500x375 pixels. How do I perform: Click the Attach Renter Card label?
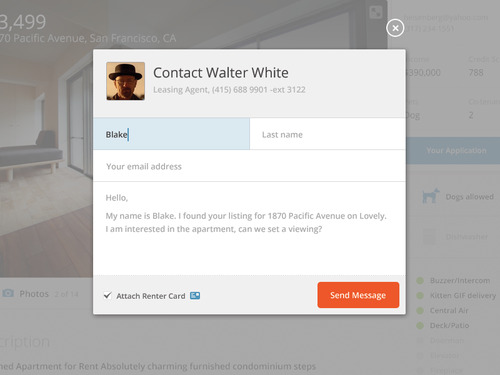tap(151, 296)
